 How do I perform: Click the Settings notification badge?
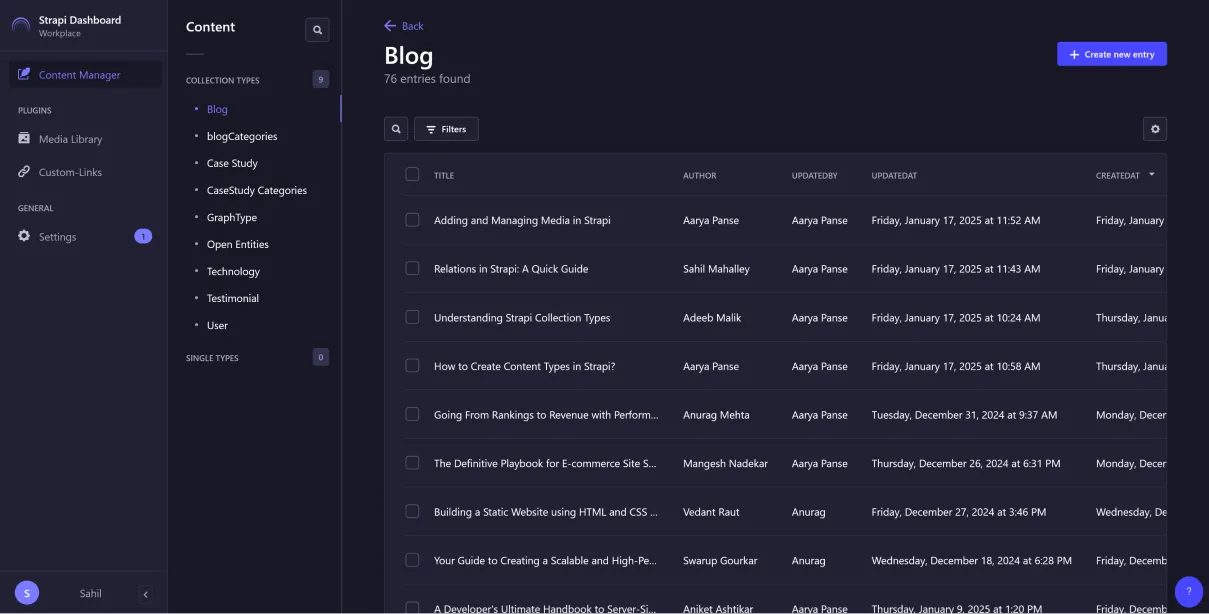click(x=143, y=237)
